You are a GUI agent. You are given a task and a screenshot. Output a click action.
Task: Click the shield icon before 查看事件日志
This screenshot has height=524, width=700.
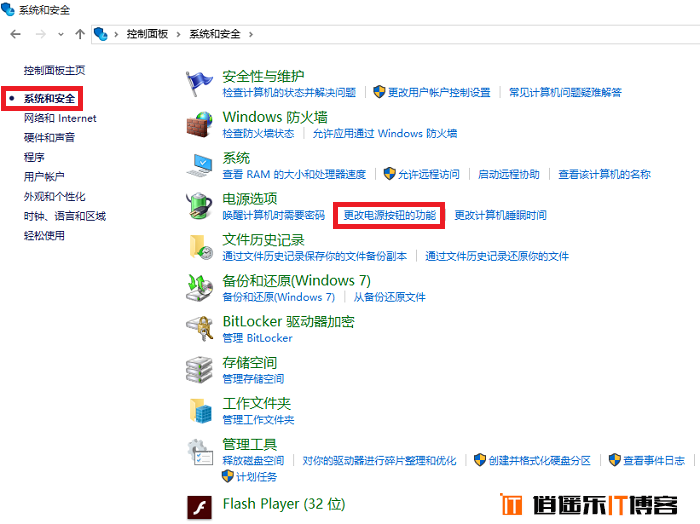tap(615, 460)
